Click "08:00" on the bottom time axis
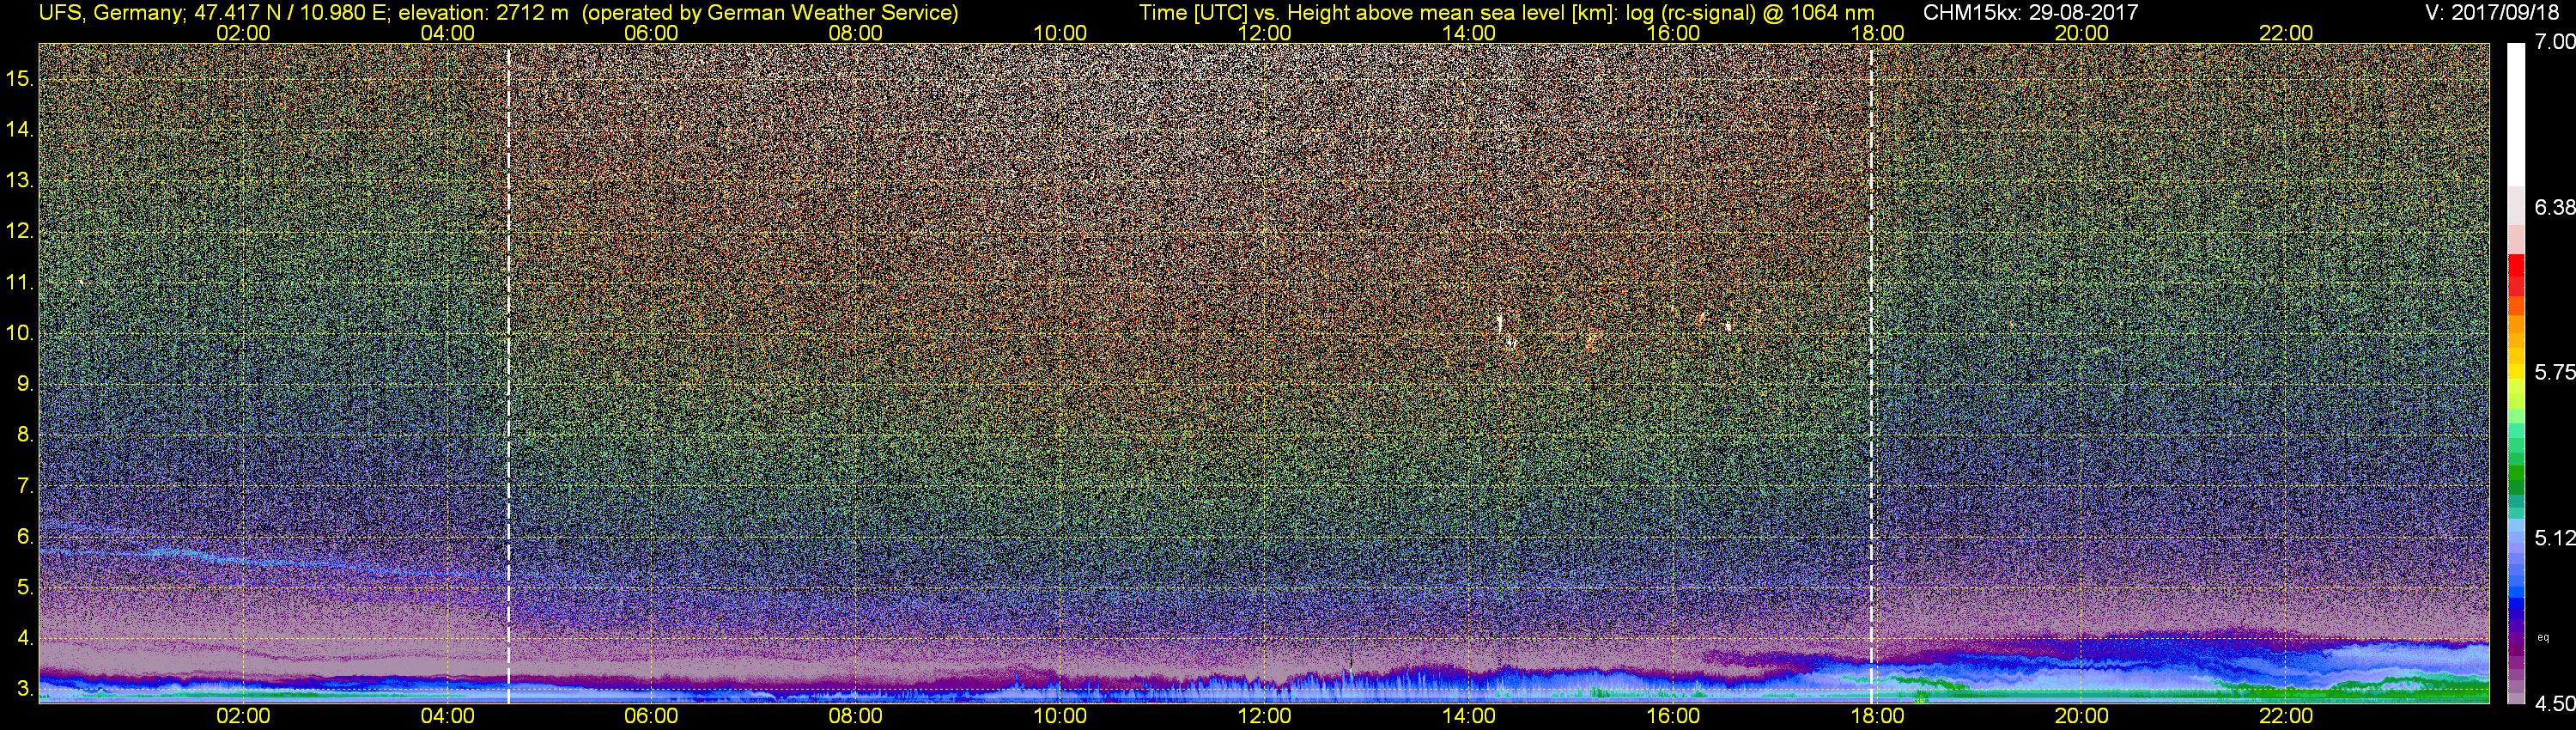The width and height of the screenshot is (2576, 730). click(856, 716)
